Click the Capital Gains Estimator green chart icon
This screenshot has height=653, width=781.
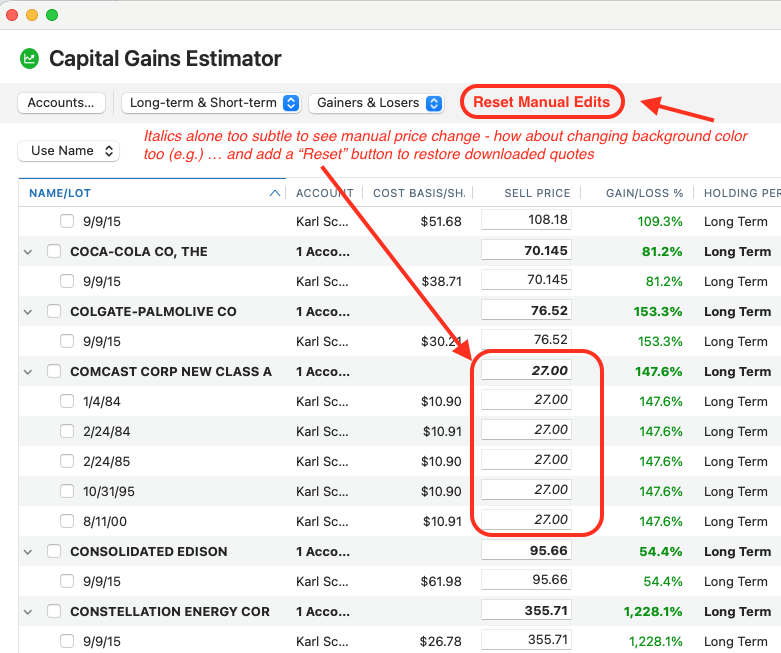[x=29, y=59]
